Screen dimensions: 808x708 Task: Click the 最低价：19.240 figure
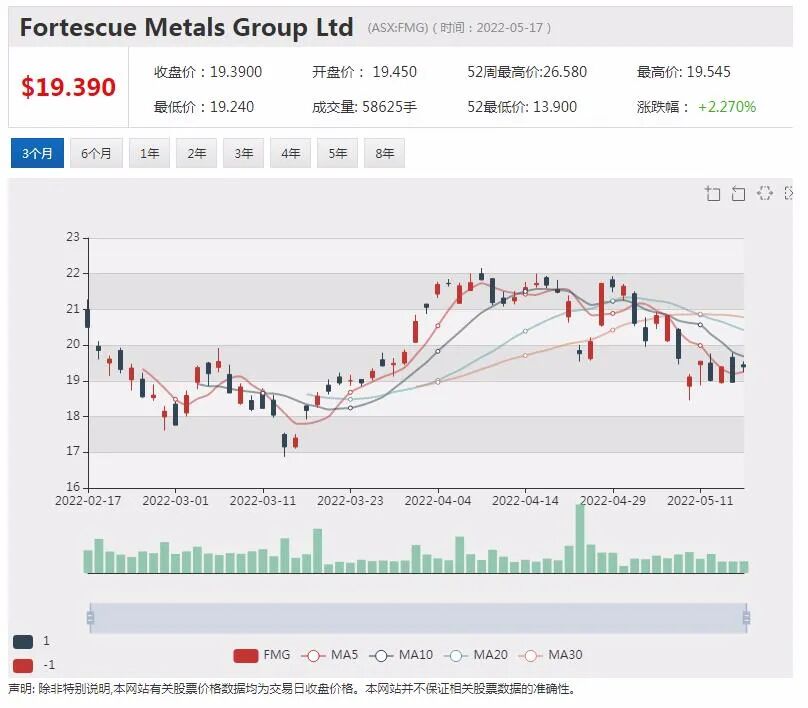pyautogui.click(x=204, y=107)
